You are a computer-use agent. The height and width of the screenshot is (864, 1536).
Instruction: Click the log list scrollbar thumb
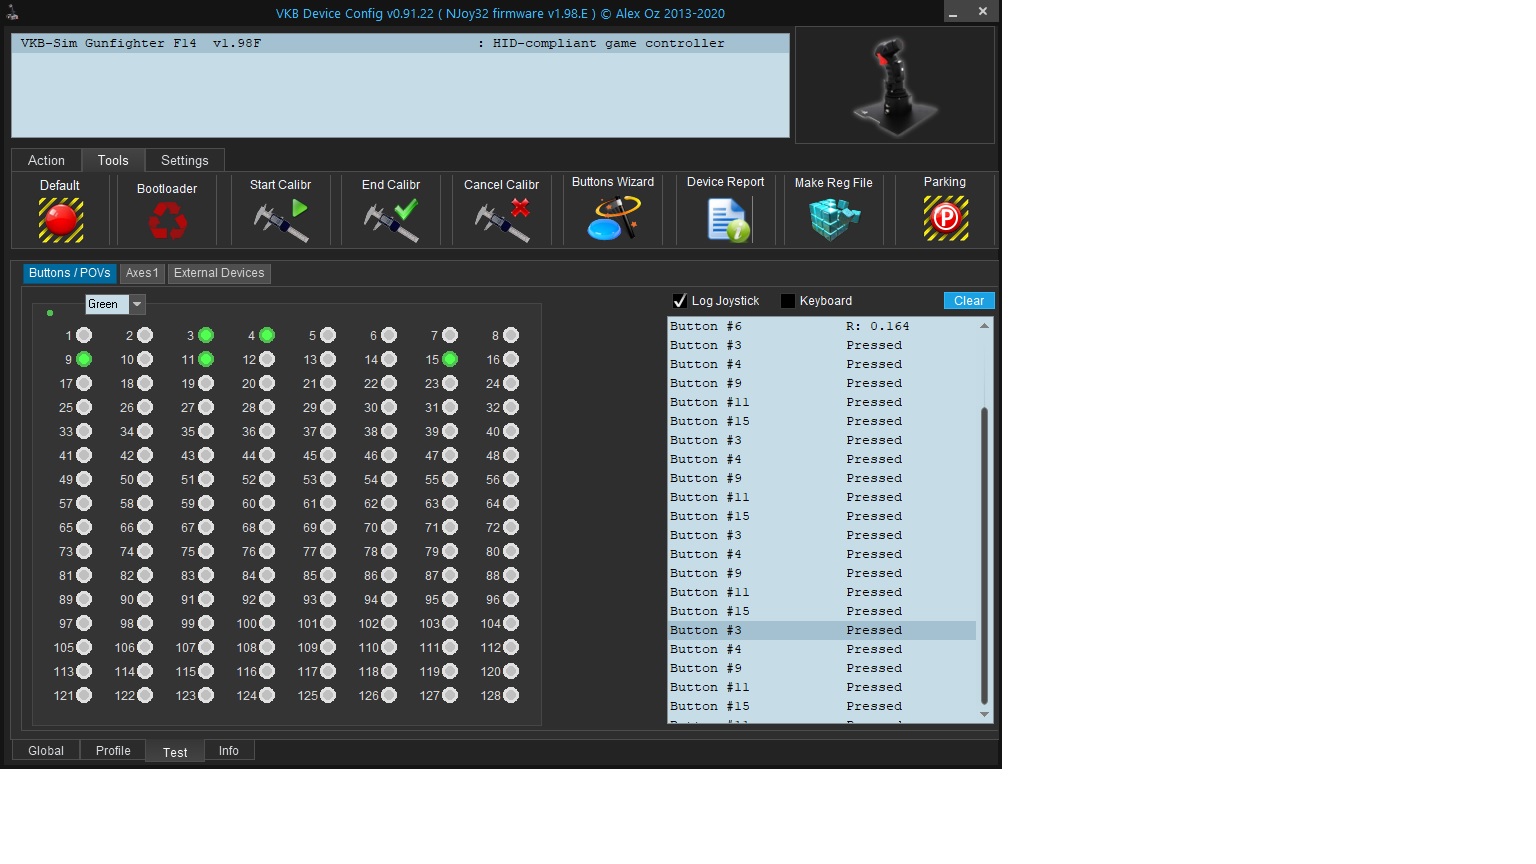point(984,555)
